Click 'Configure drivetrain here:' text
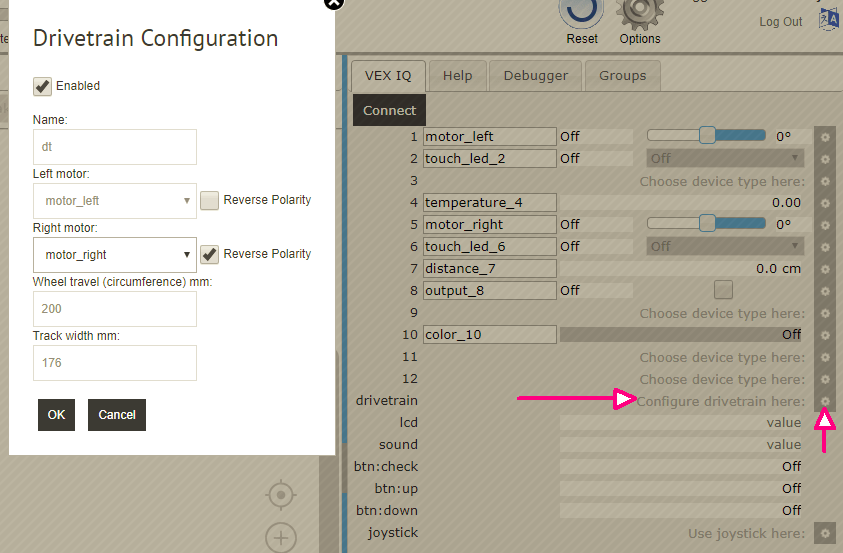This screenshot has height=553, width=843. coord(721,401)
